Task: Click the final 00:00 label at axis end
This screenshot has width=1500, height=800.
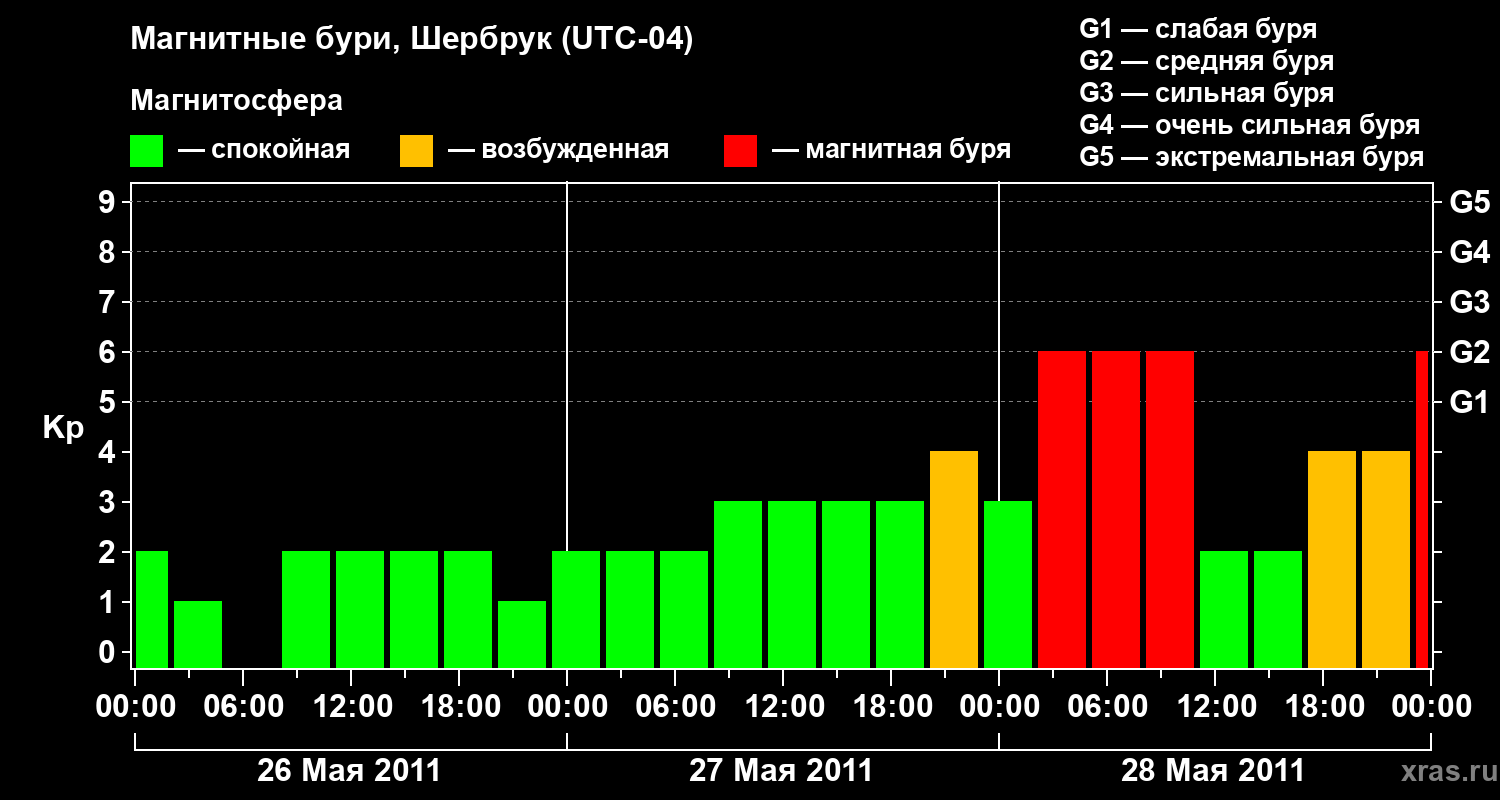Action: tap(1431, 706)
